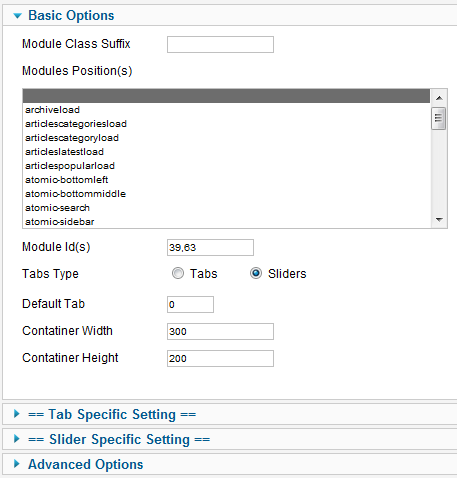The width and height of the screenshot is (457, 478).
Task: Choose atomic-bottomleft in the list
Action: pos(226,180)
